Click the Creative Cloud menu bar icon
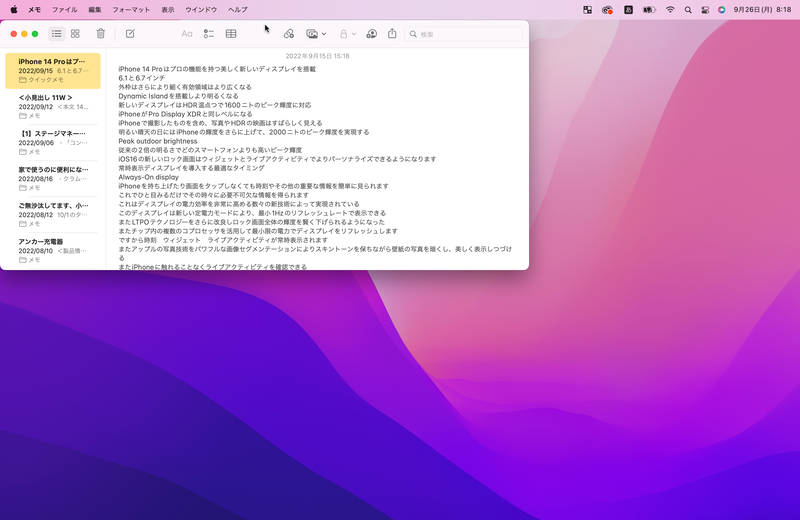The height and width of the screenshot is (520, 800). [x=607, y=9]
